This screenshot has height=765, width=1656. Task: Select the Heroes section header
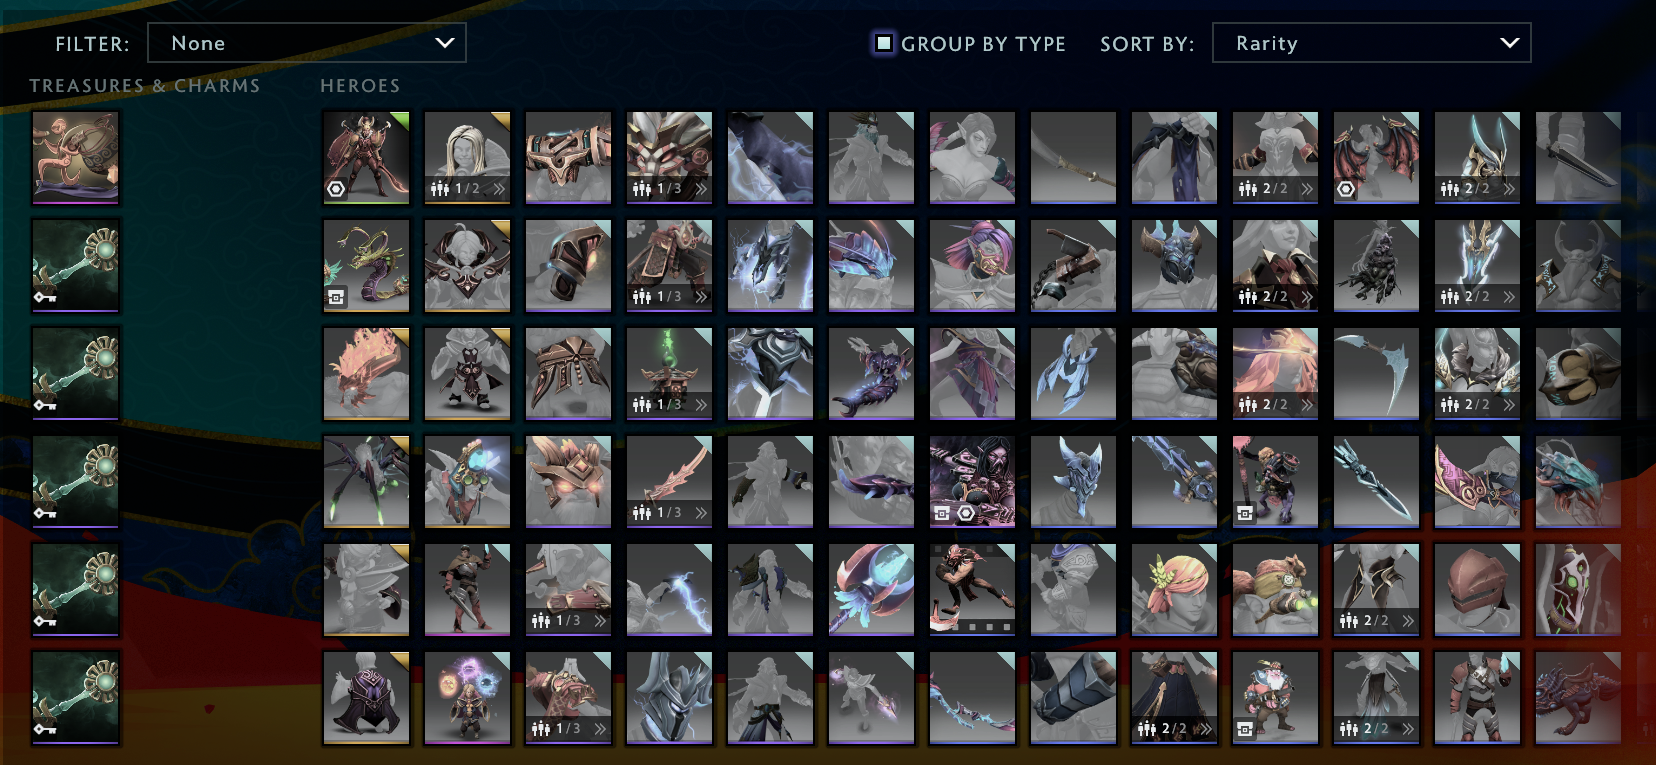pos(360,86)
